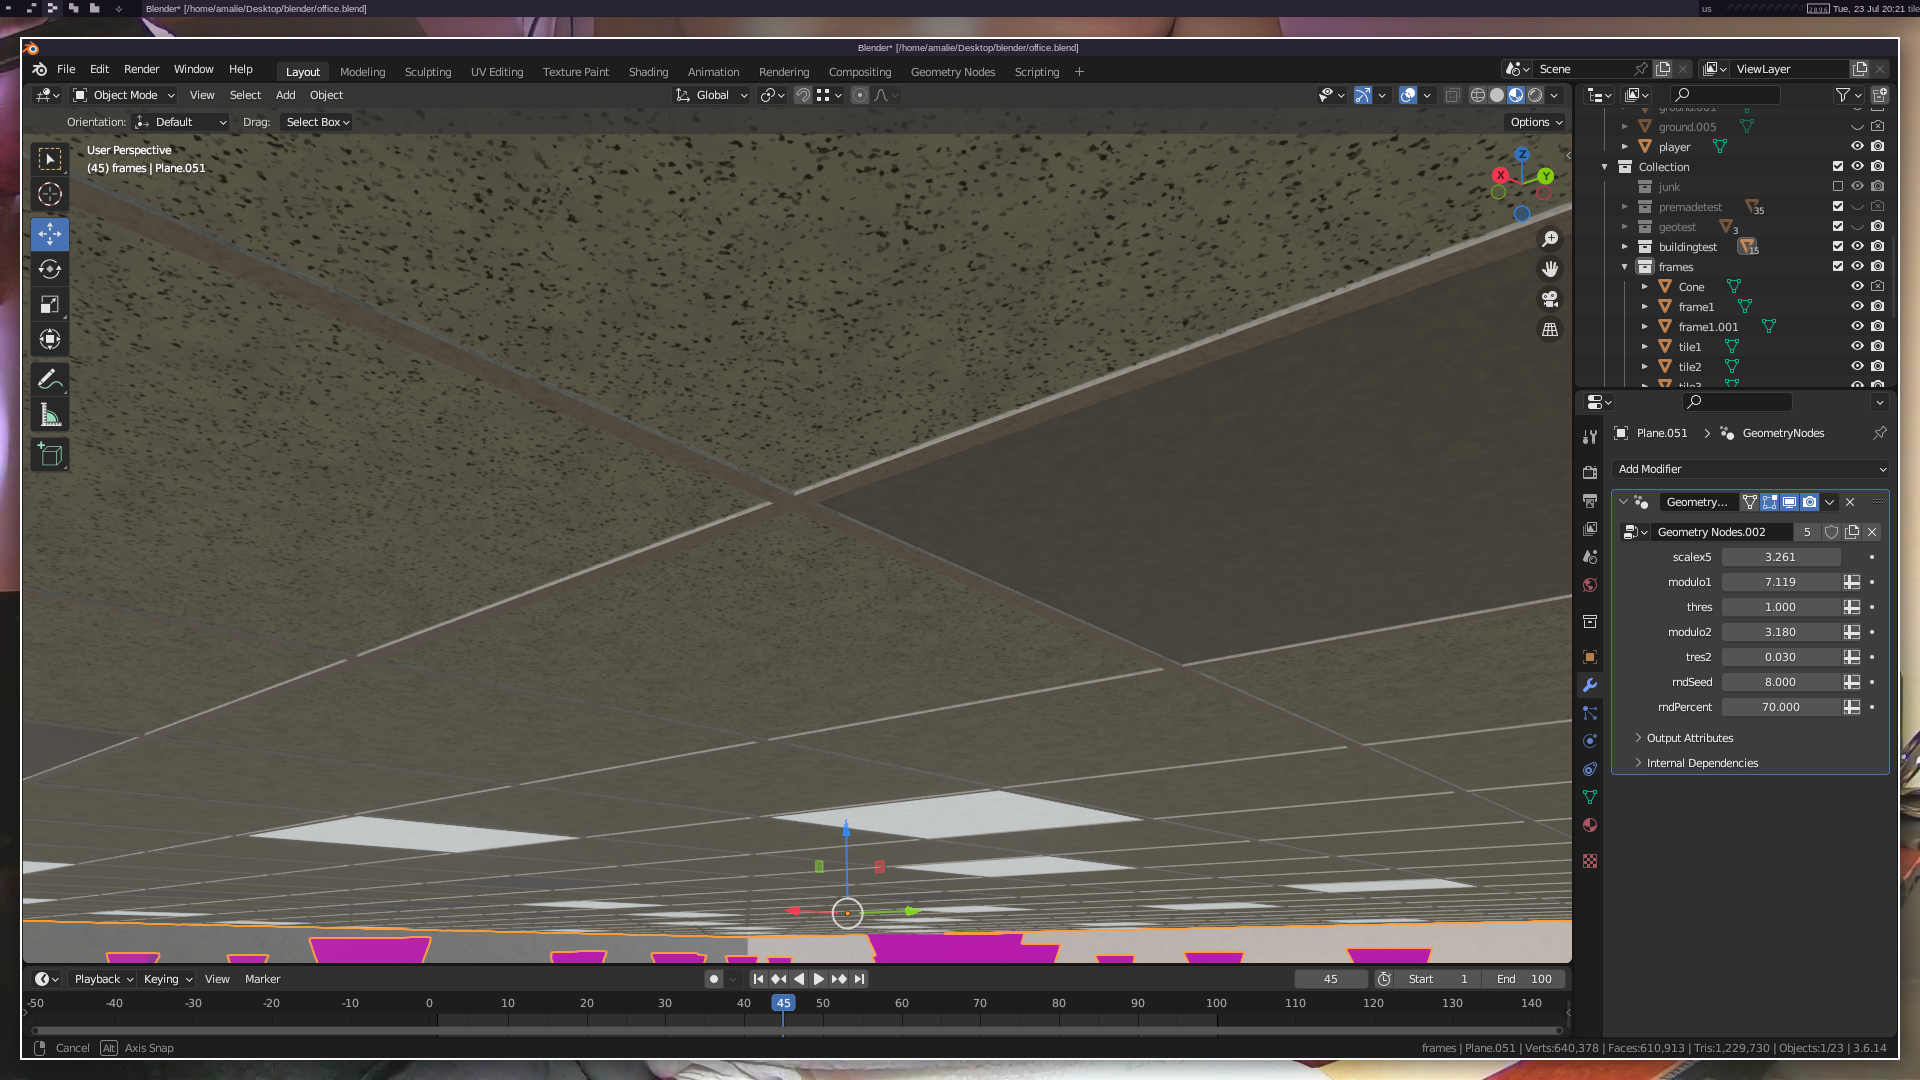Select the Rotate tool in toolbar
This screenshot has width=1920, height=1080.
[50, 269]
